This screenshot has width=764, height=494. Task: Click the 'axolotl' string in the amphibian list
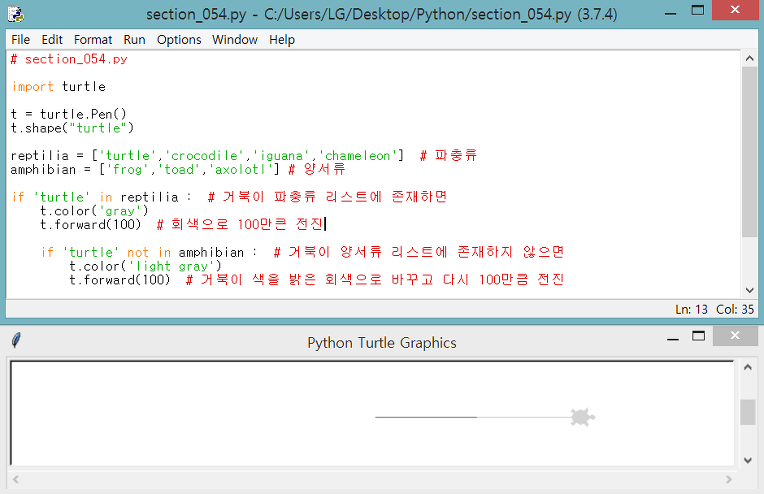click(241, 170)
